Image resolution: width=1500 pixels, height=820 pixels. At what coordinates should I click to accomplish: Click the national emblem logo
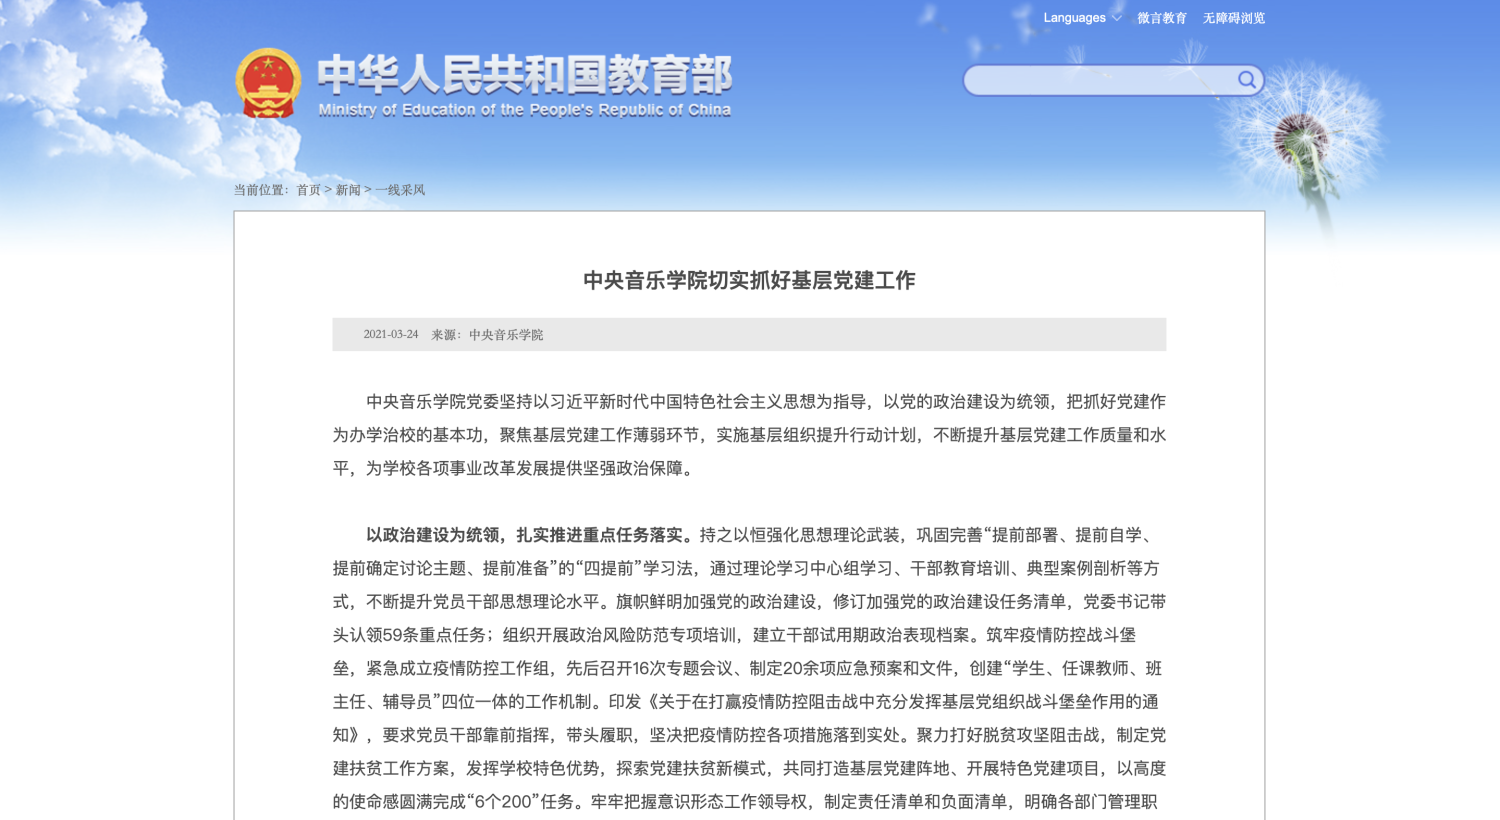(268, 83)
